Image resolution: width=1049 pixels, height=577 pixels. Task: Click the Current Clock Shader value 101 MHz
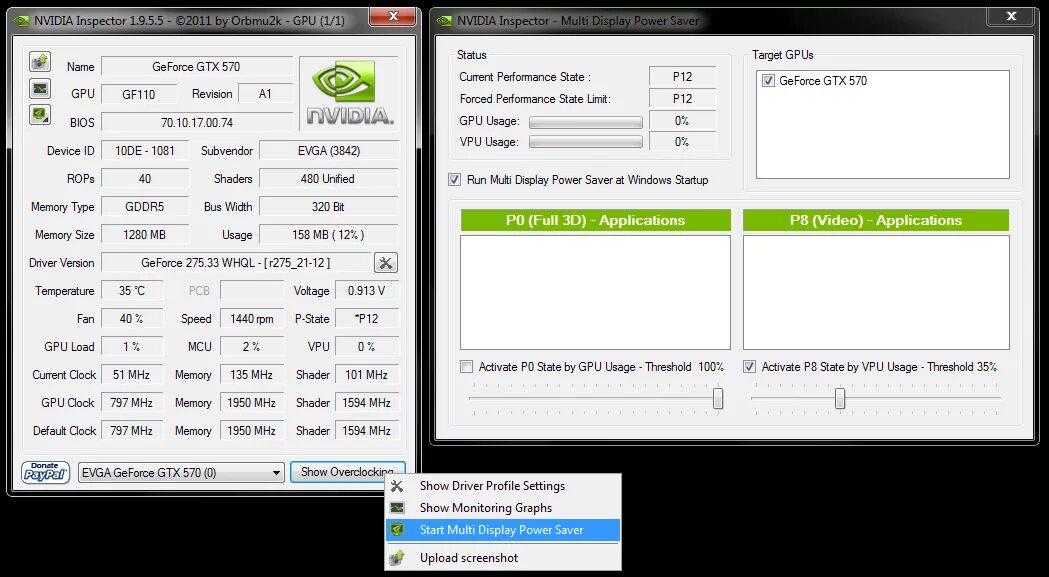point(367,375)
